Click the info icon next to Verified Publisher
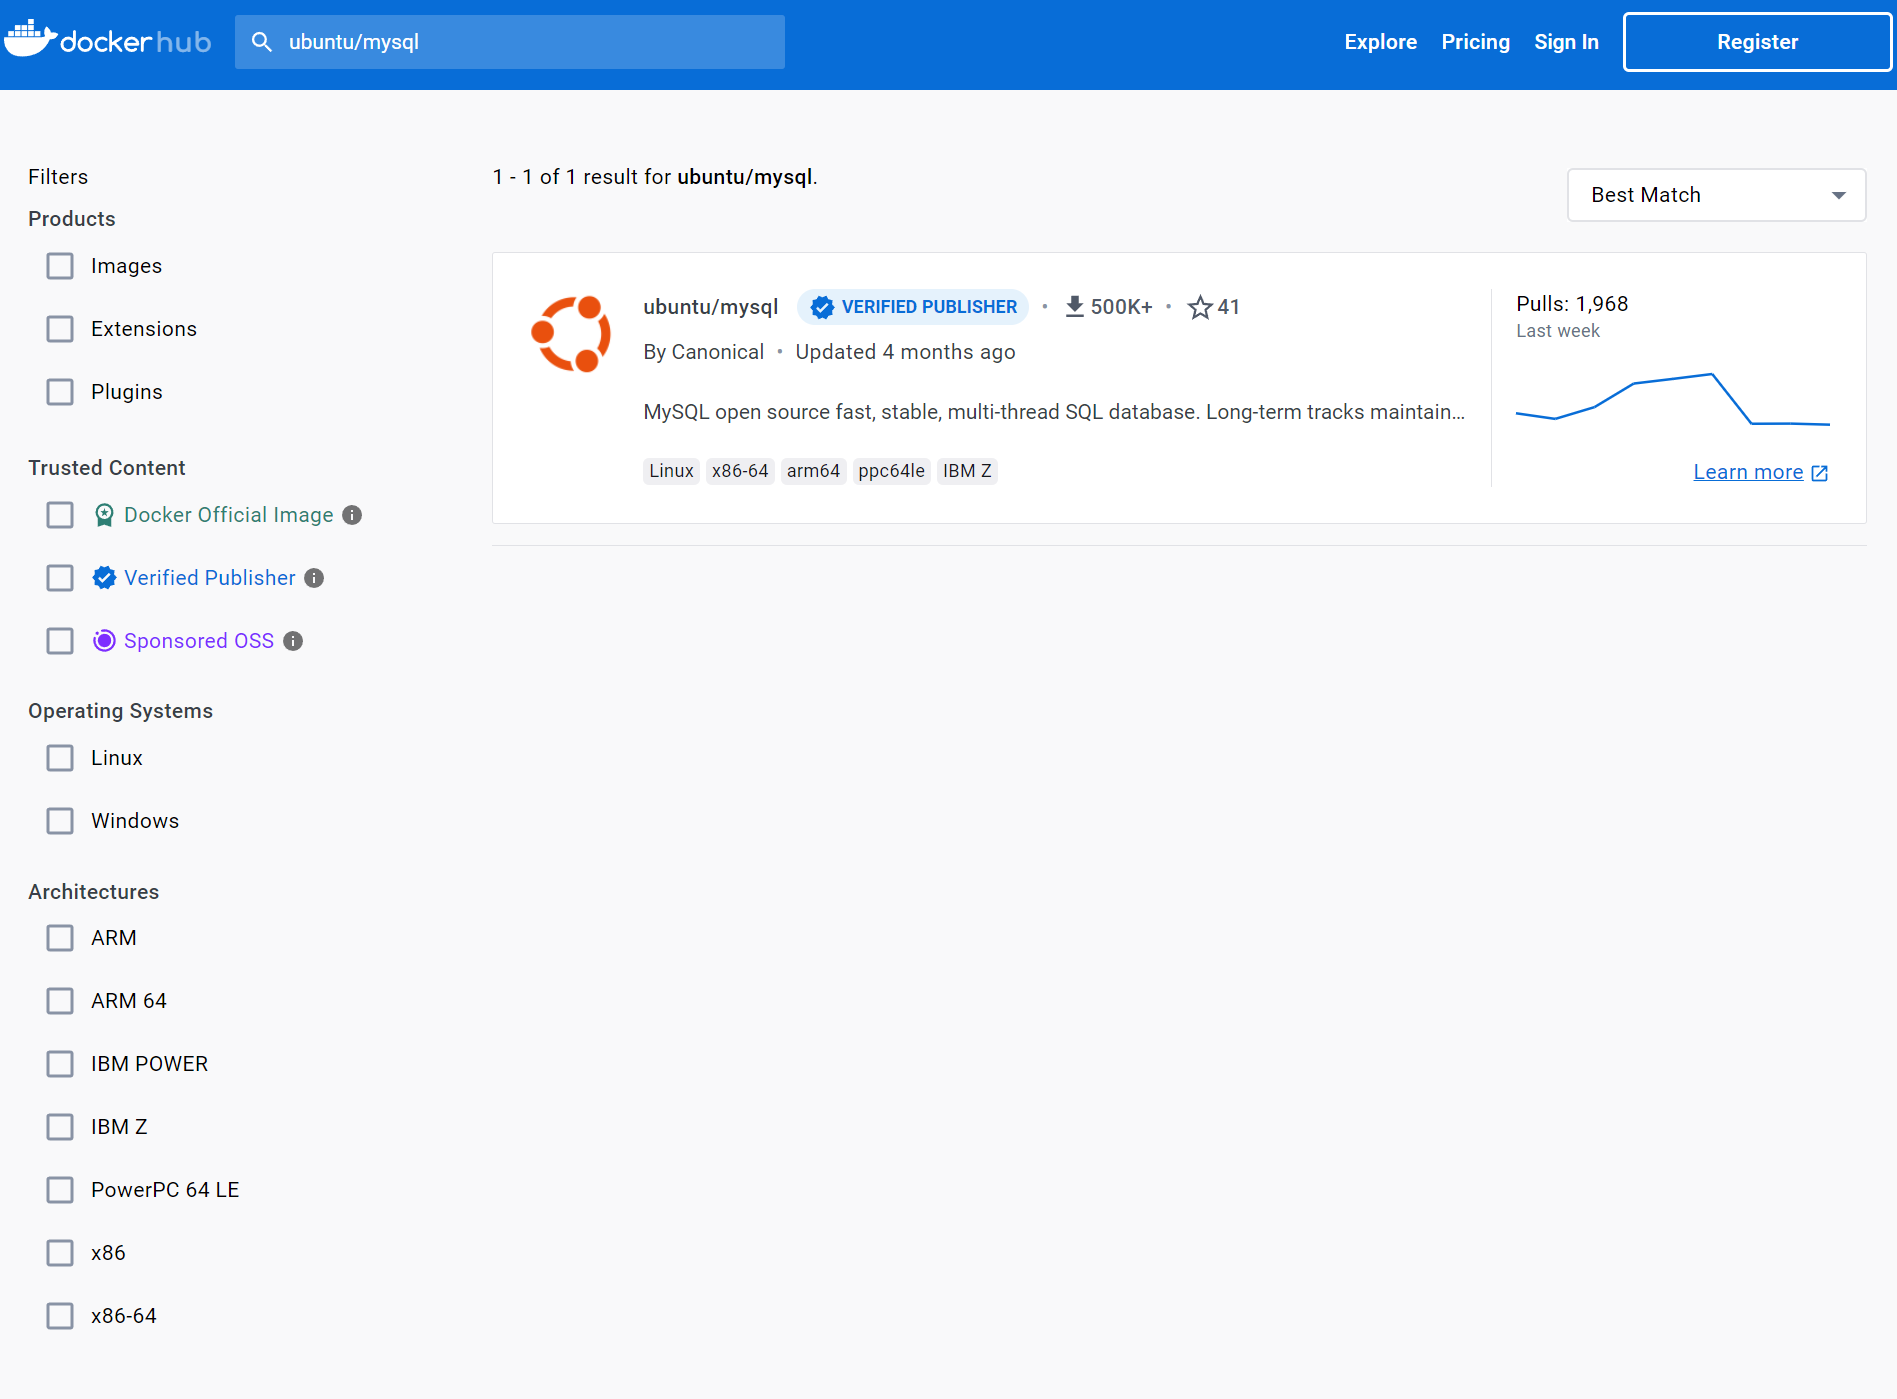1897x1399 pixels. tap(314, 578)
